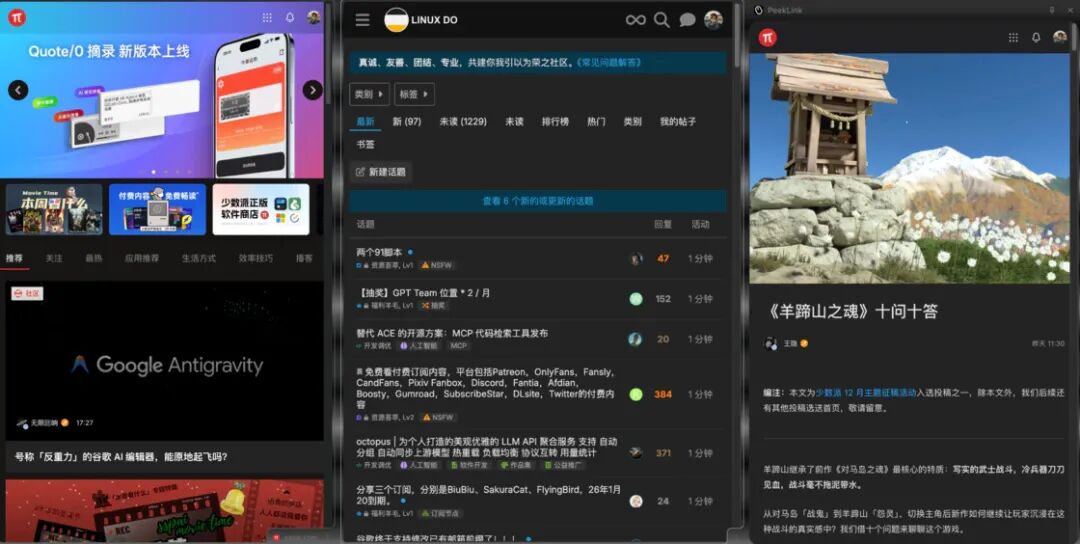
Task: Sort topics by 回复 column header
Action: [x=663, y=224]
